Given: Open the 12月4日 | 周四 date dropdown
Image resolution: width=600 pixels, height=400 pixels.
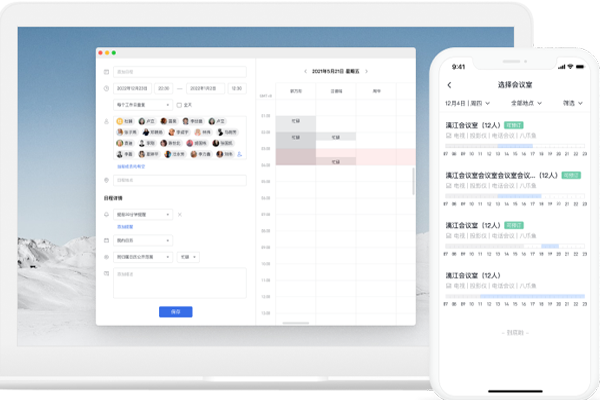Looking at the screenshot, I should [467, 103].
